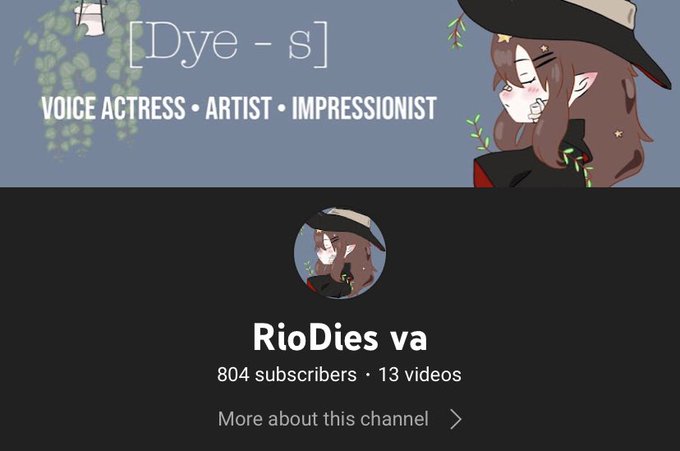Click the [Dye - s] banner title

229,44
